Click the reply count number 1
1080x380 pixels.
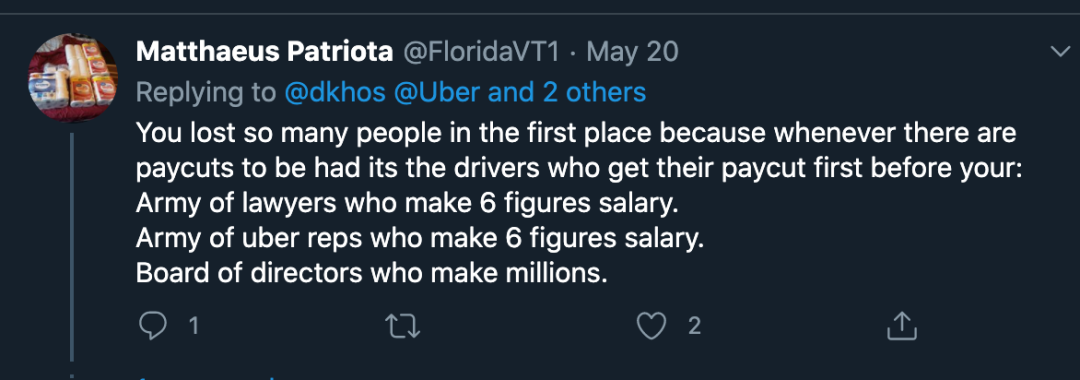[194, 326]
